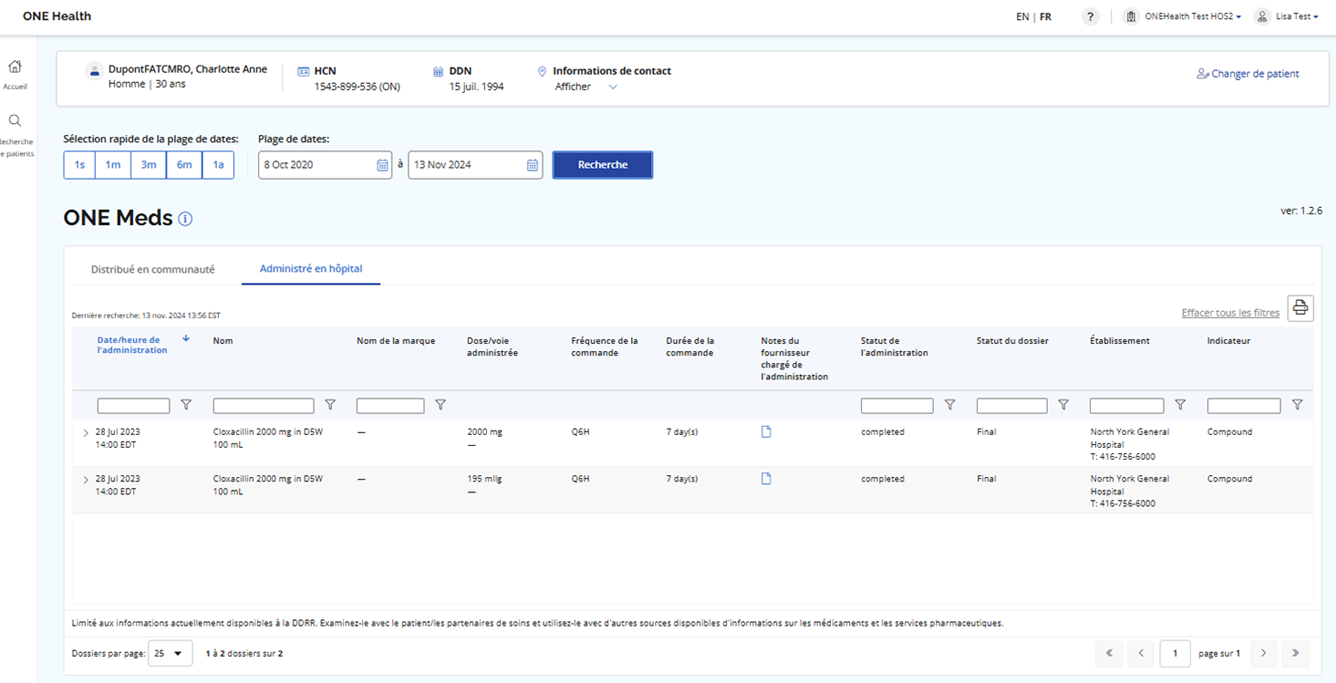
Task: Sort by Date/heure de l'administration header
Action: pyautogui.click(x=132, y=345)
